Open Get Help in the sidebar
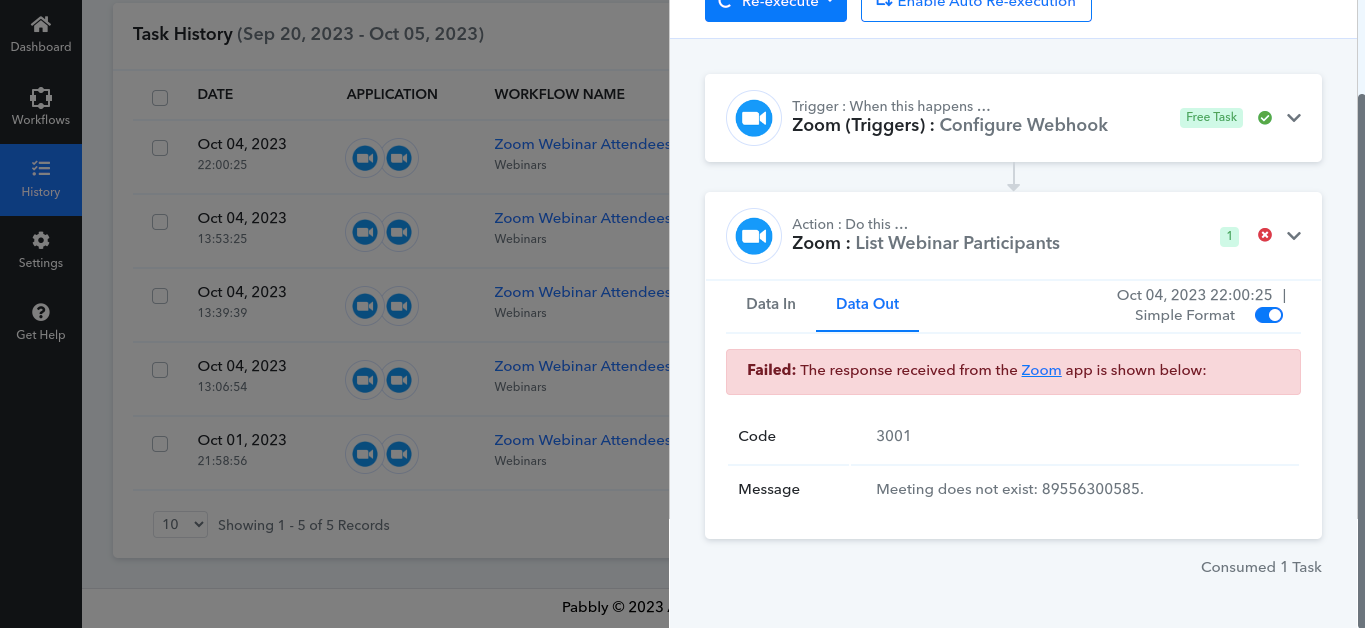Viewport: 1365px width, 628px height. pyautogui.click(x=41, y=322)
